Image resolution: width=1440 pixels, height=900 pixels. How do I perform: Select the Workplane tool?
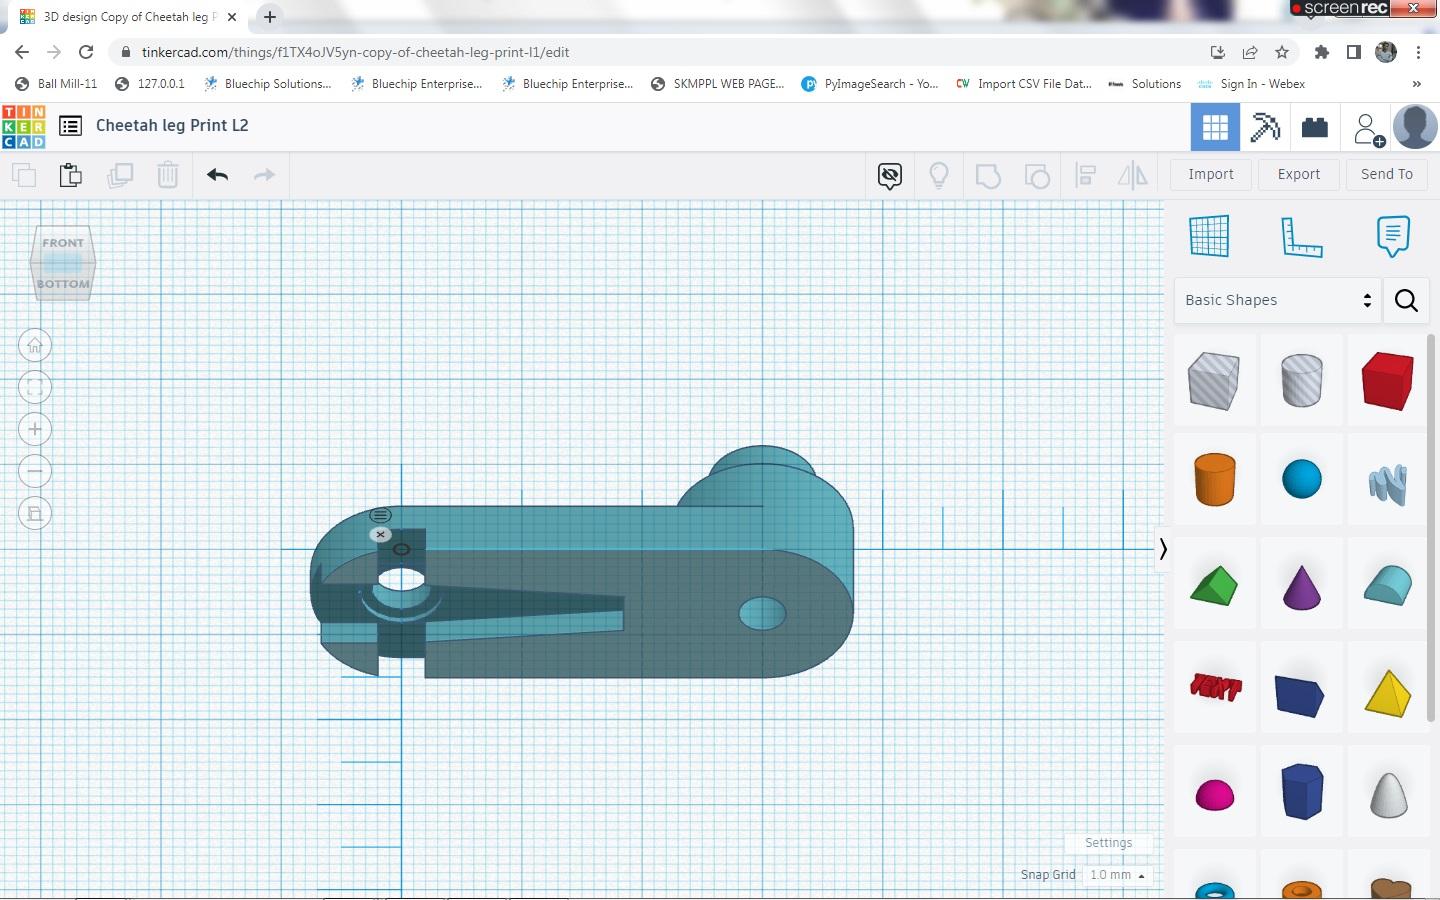(x=1209, y=236)
